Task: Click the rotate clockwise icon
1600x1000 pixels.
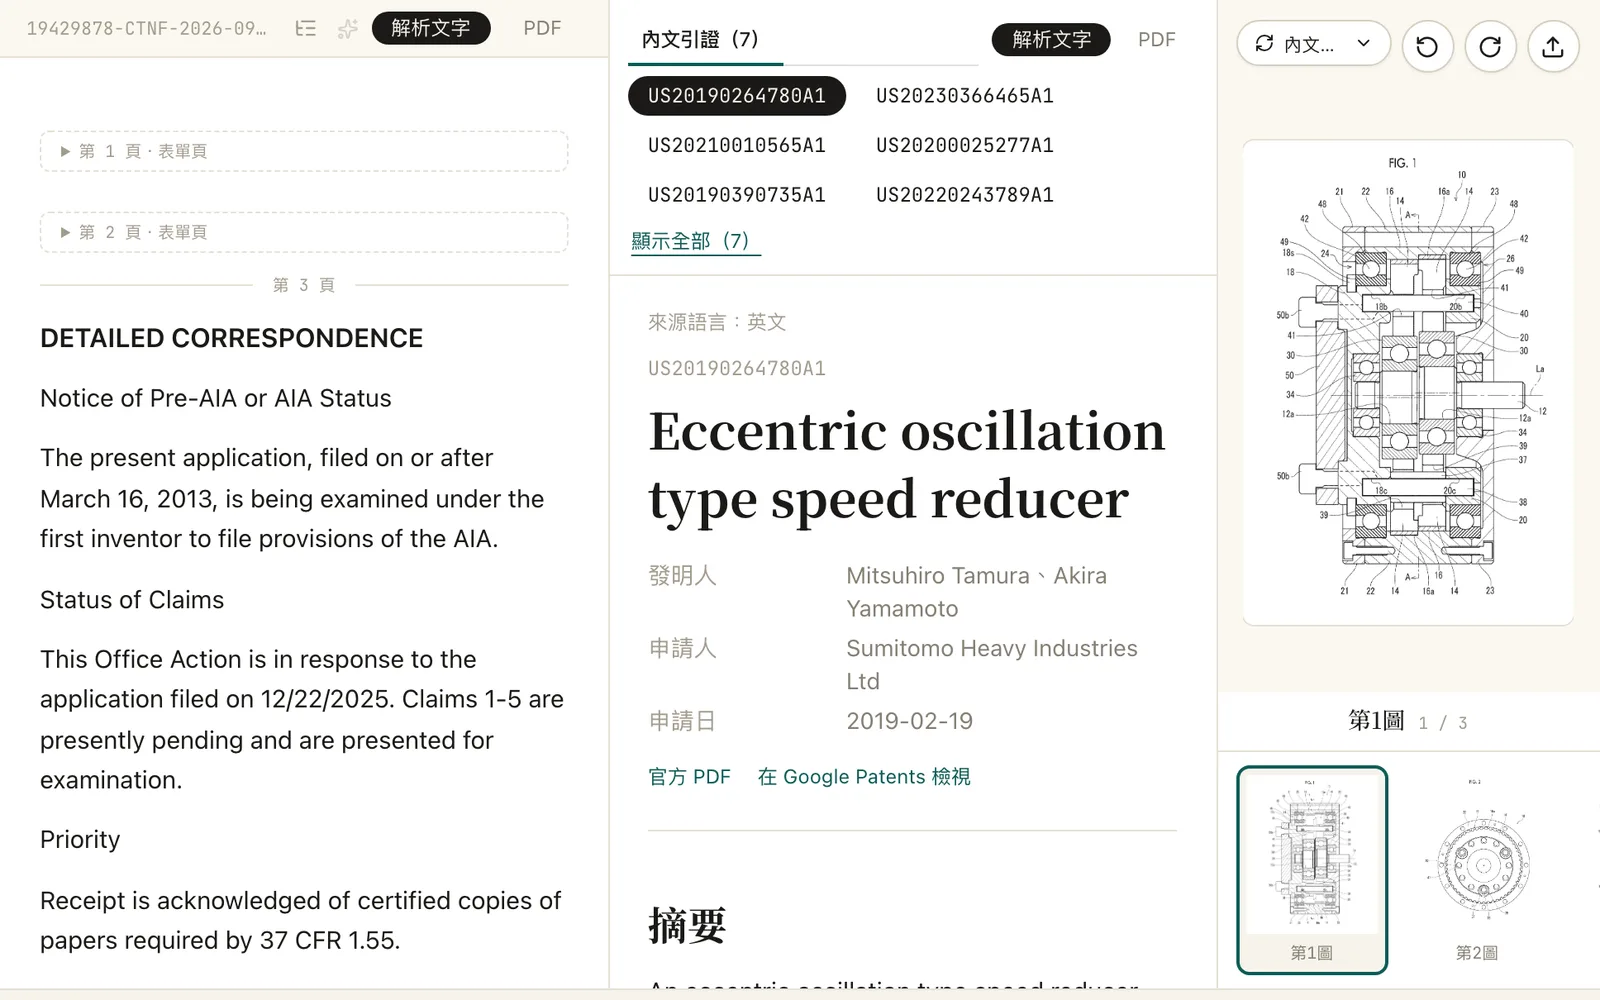Action: [x=1490, y=46]
